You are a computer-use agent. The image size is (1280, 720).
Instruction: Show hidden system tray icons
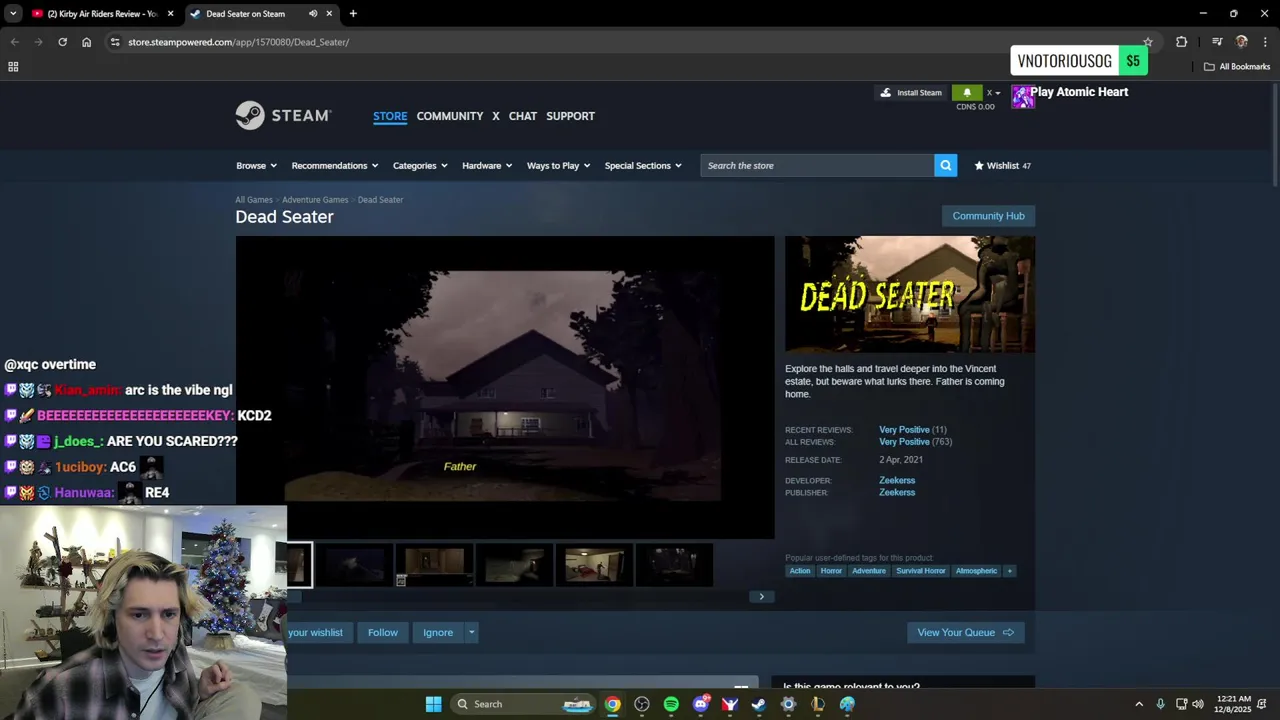(1139, 704)
